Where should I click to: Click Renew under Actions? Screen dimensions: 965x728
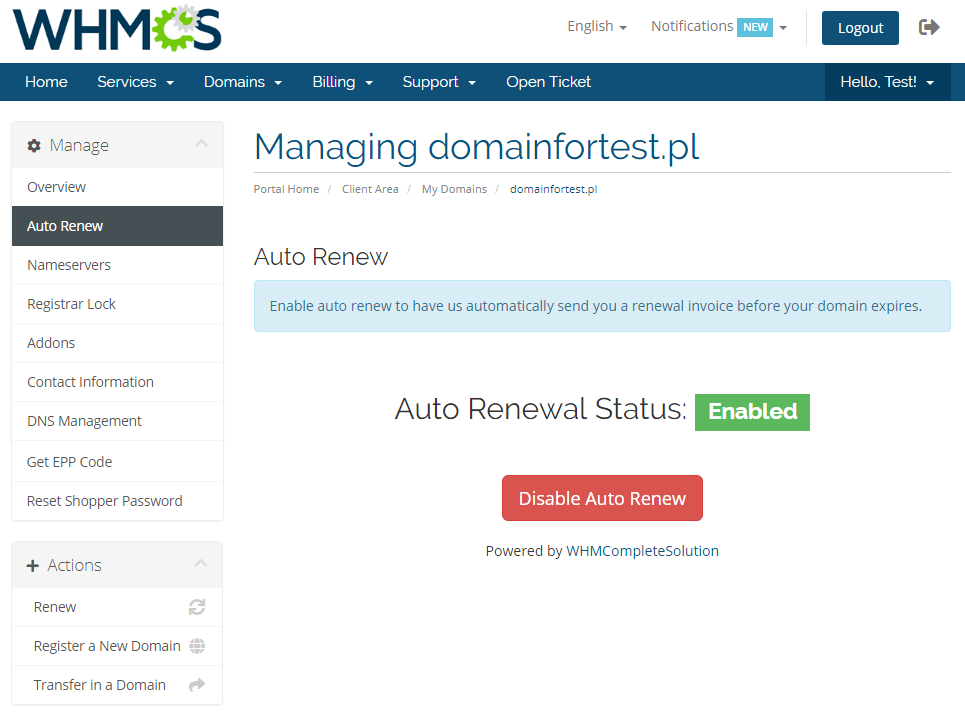117,607
